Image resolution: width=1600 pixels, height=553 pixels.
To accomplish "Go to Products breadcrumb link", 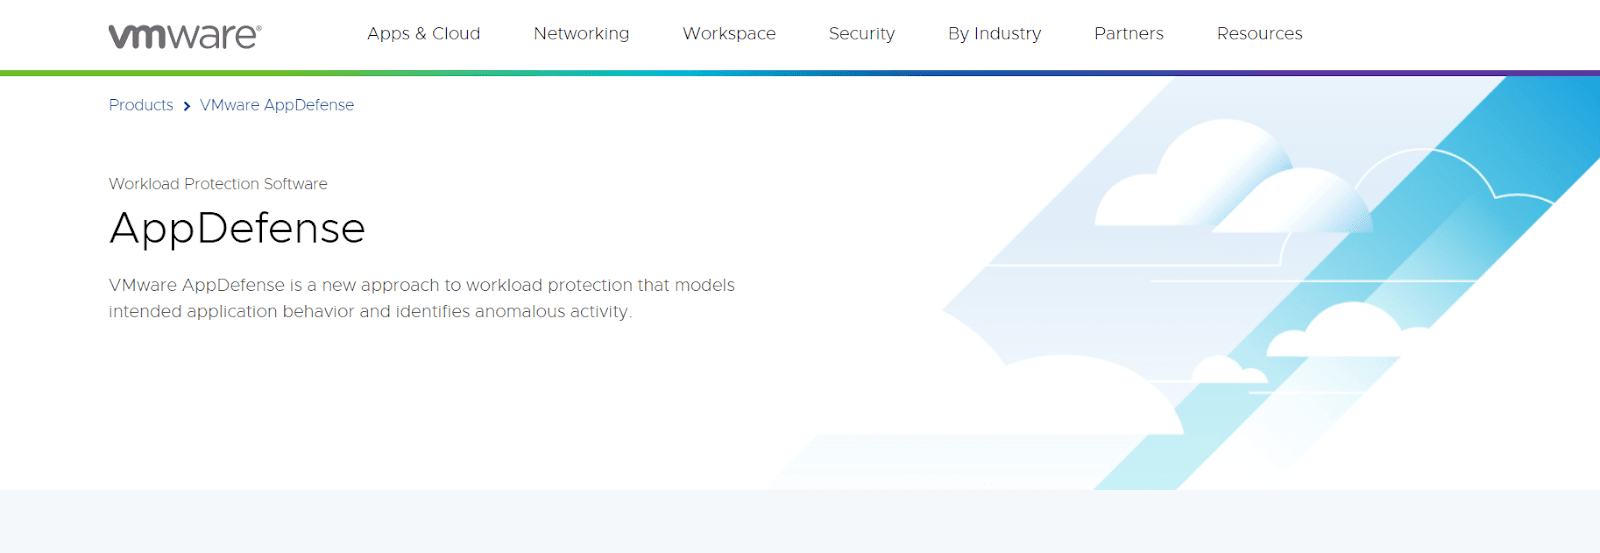I will tap(141, 105).
